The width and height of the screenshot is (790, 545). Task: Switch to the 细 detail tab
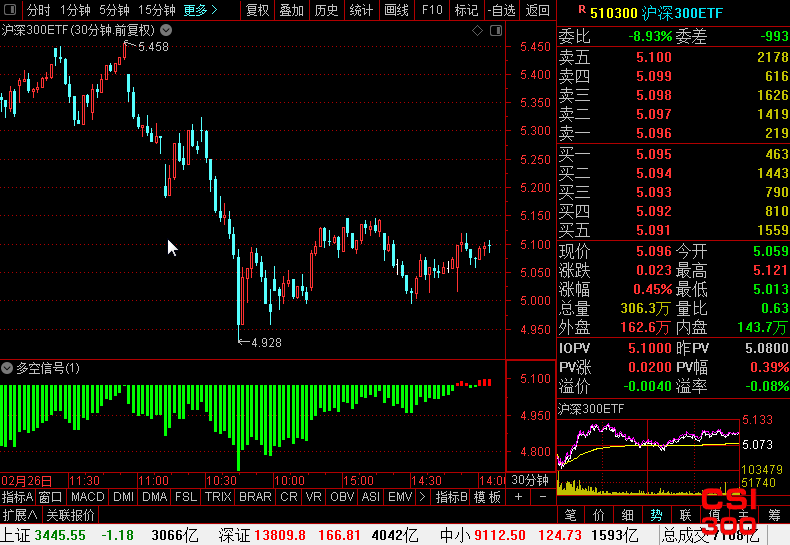(x=628, y=515)
